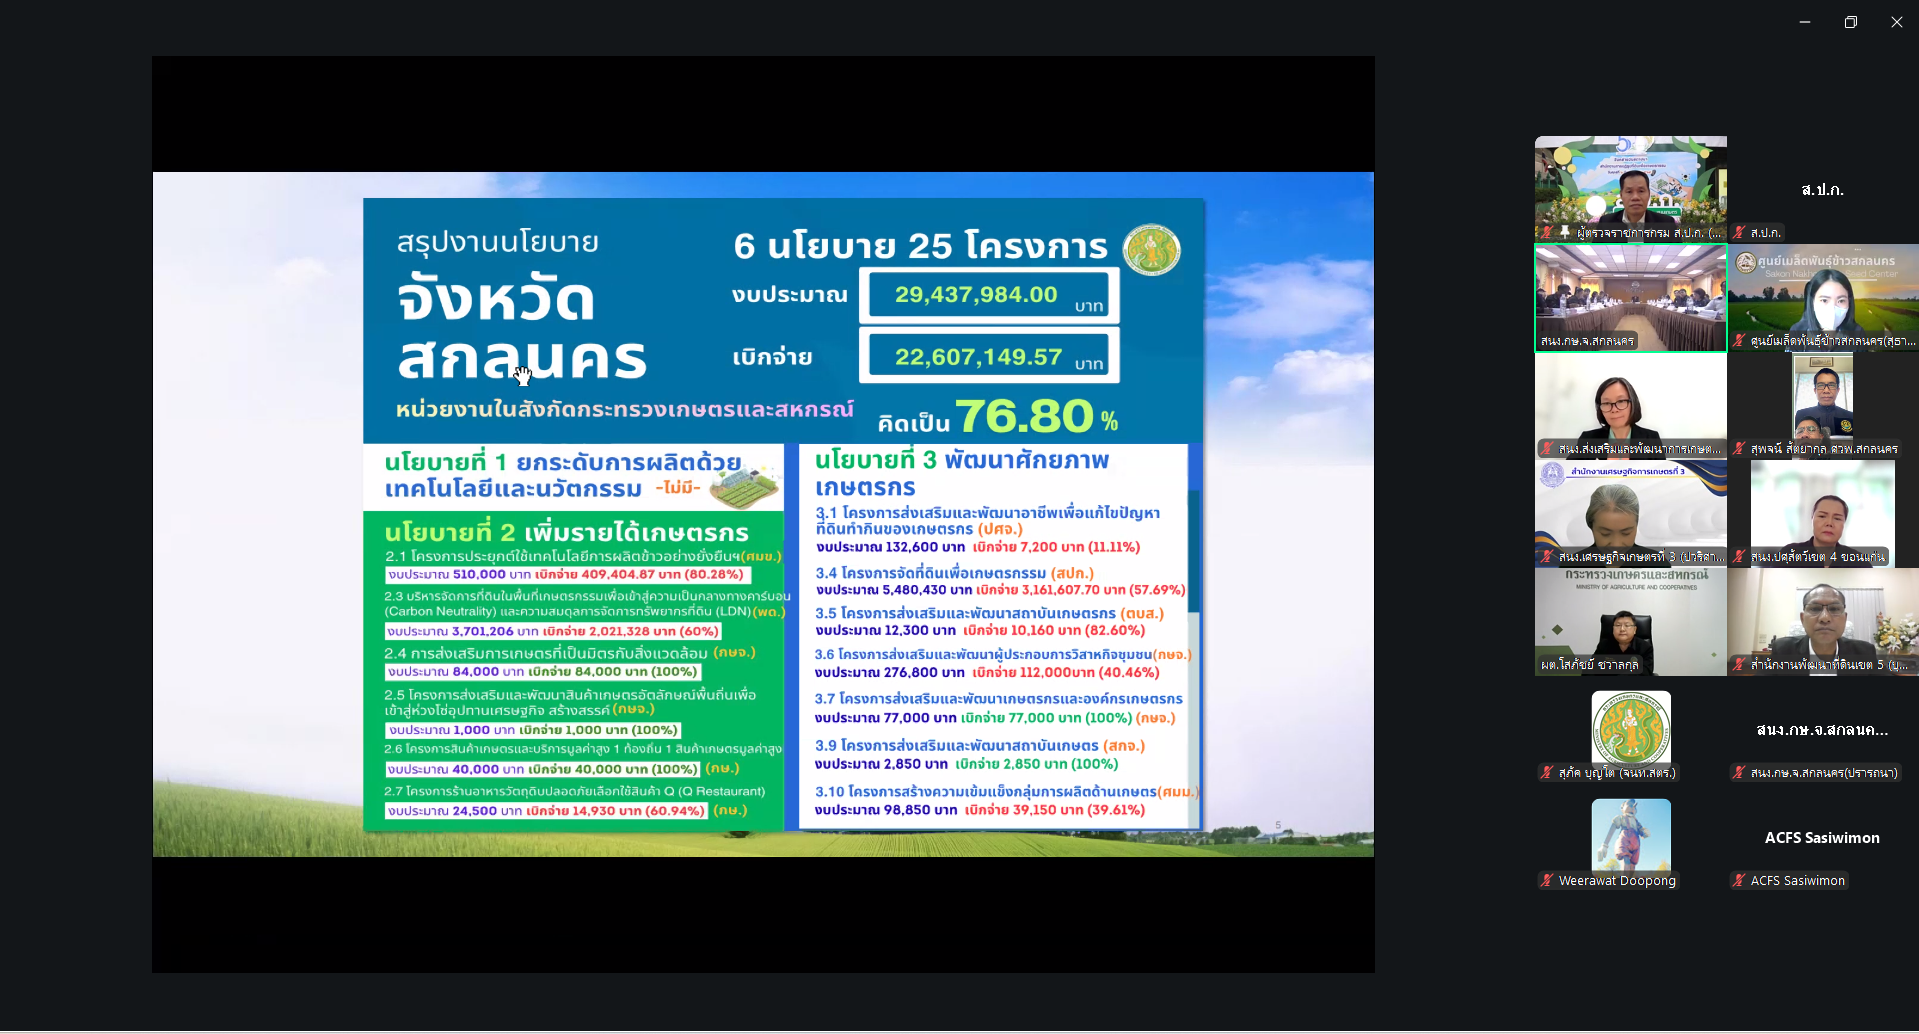
Task: Click the ministry emblem on the shared slide
Action: pyautogui.click(x=1152, y=249)
